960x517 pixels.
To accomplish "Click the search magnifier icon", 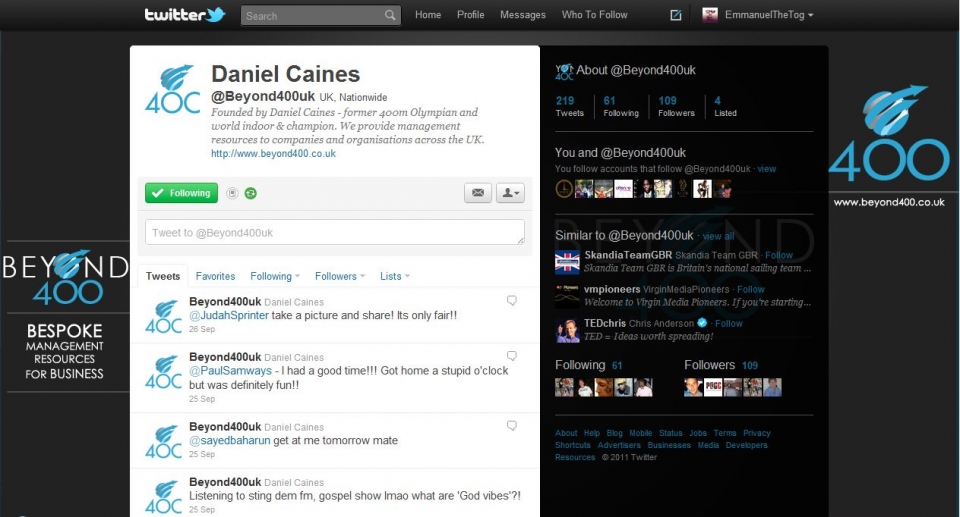I will (x=390, y=15).
